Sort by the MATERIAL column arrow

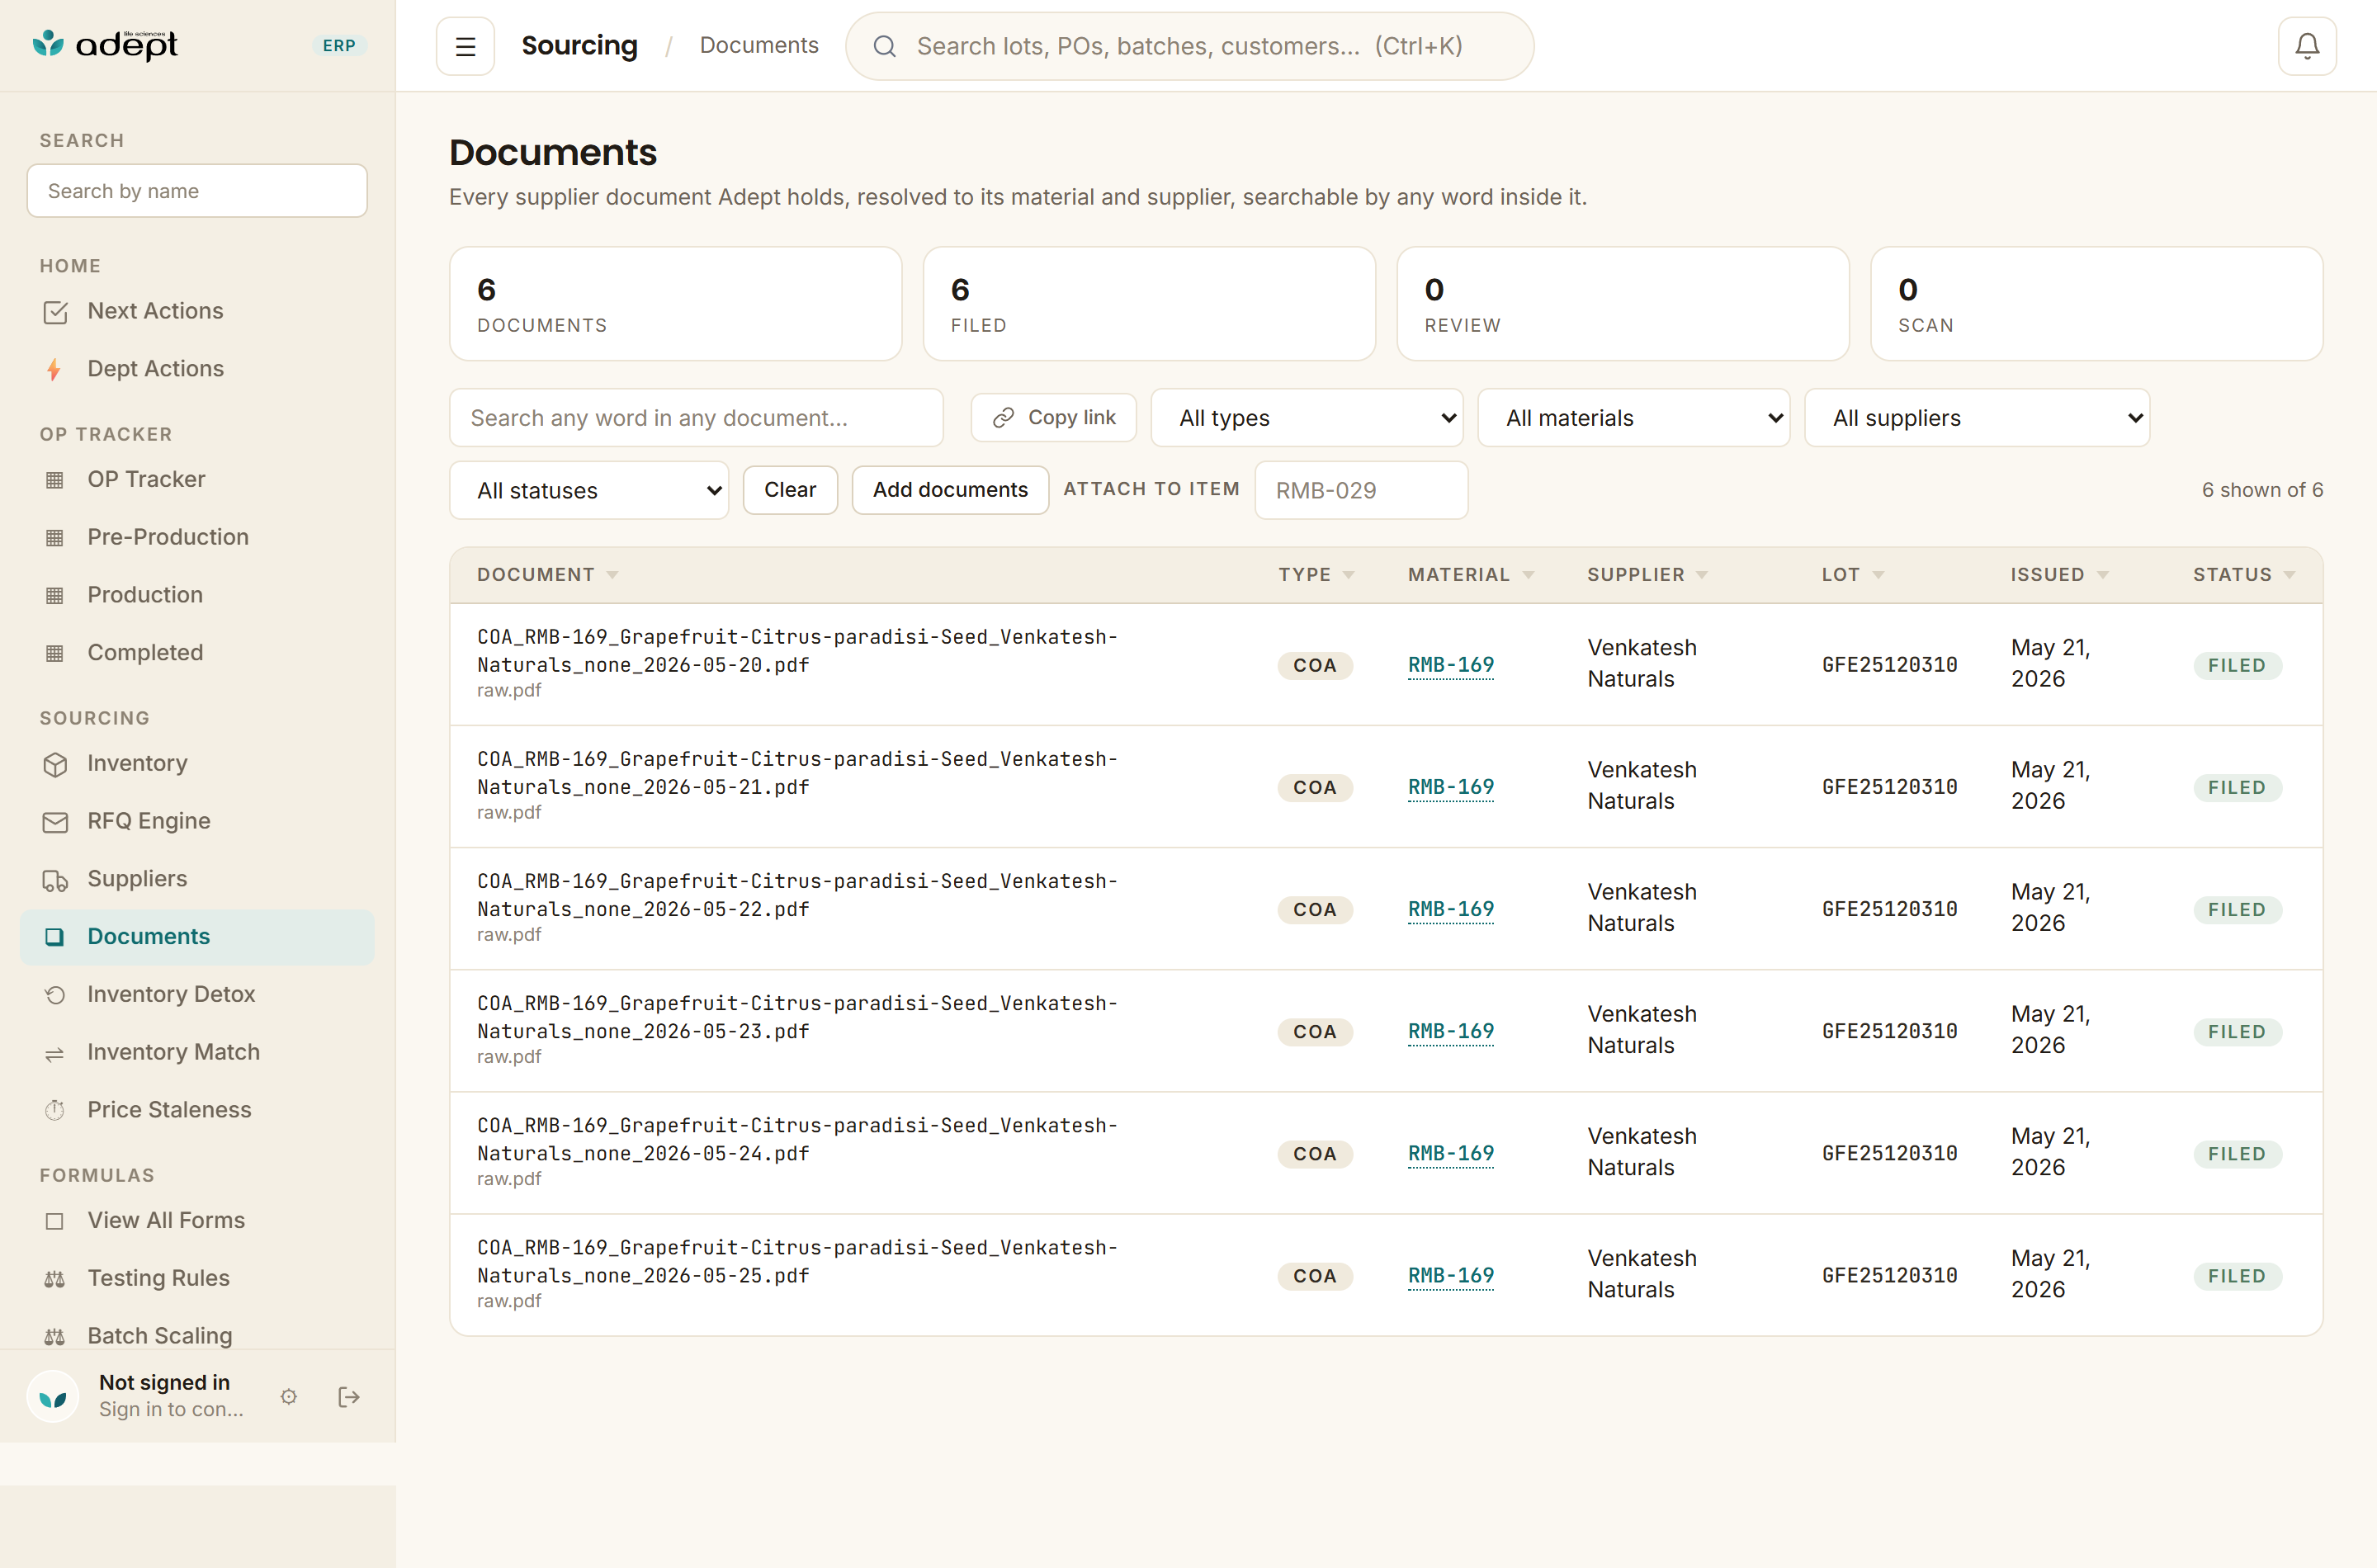pos(1528,575)
